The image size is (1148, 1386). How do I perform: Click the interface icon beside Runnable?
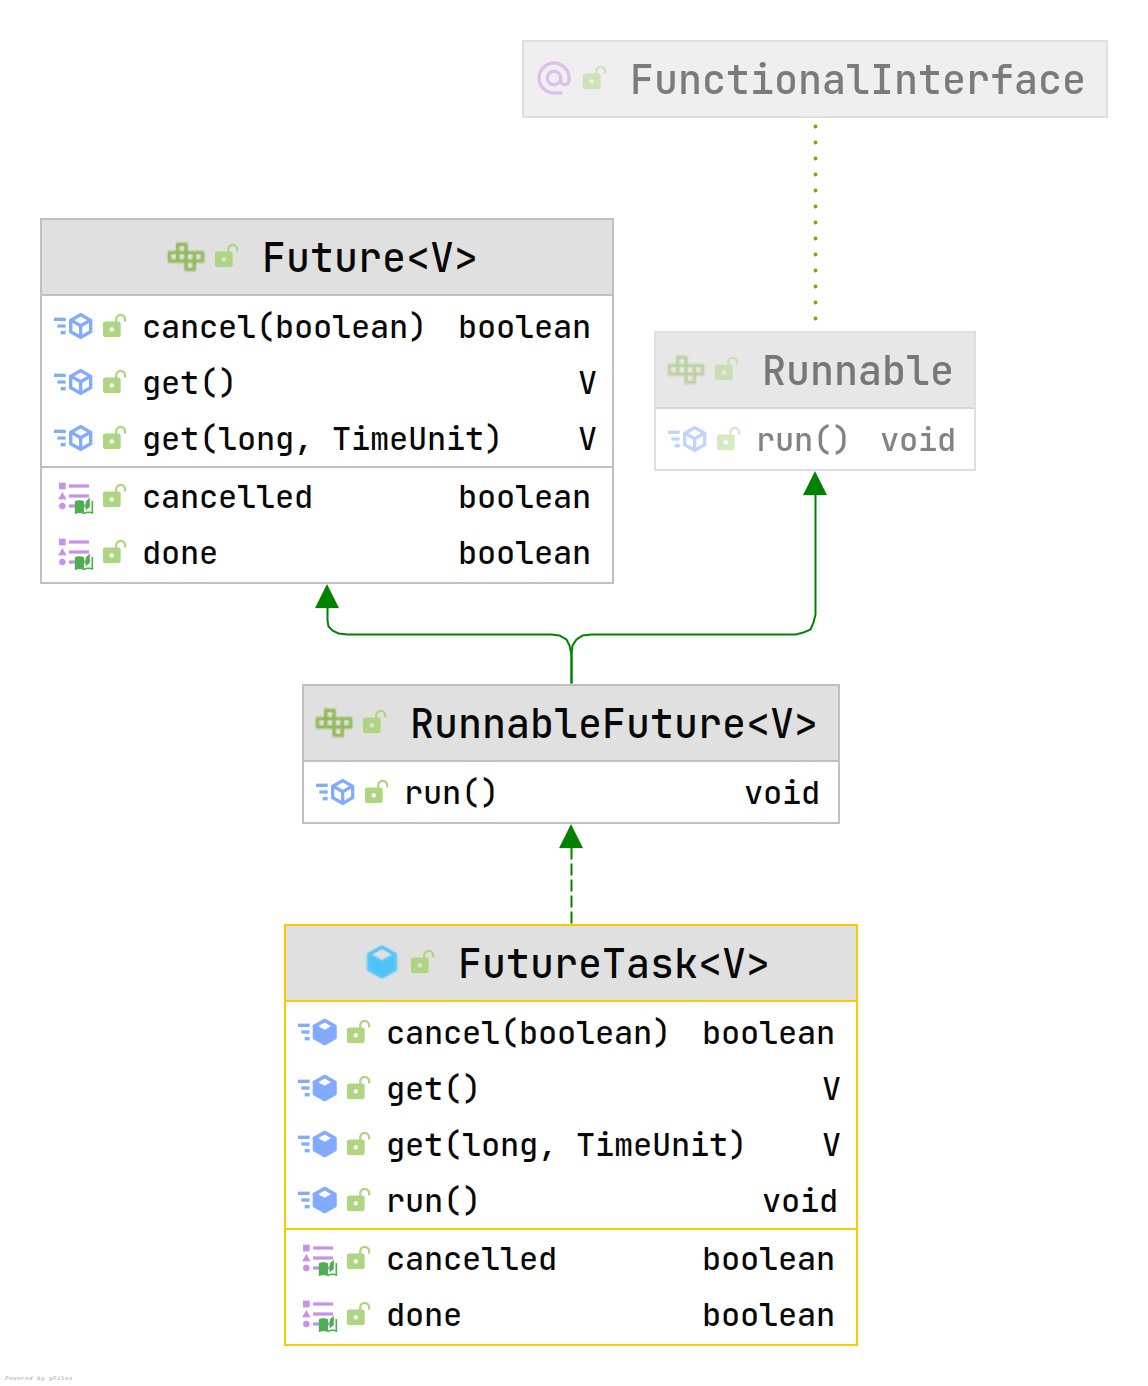tap(686, 370)
